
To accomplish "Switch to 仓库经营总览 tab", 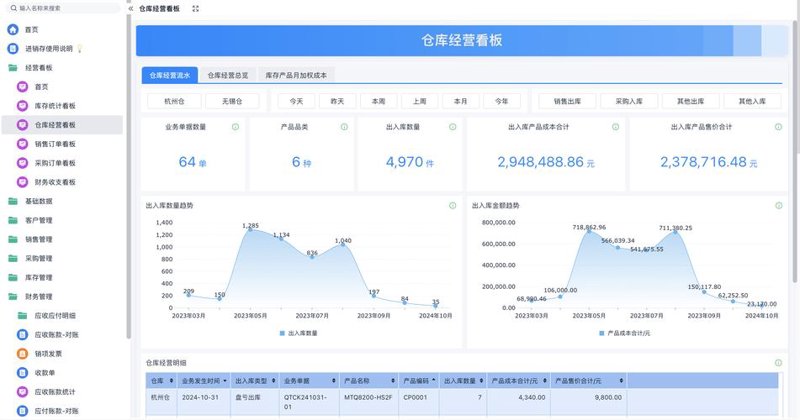I will click(228, 75).
